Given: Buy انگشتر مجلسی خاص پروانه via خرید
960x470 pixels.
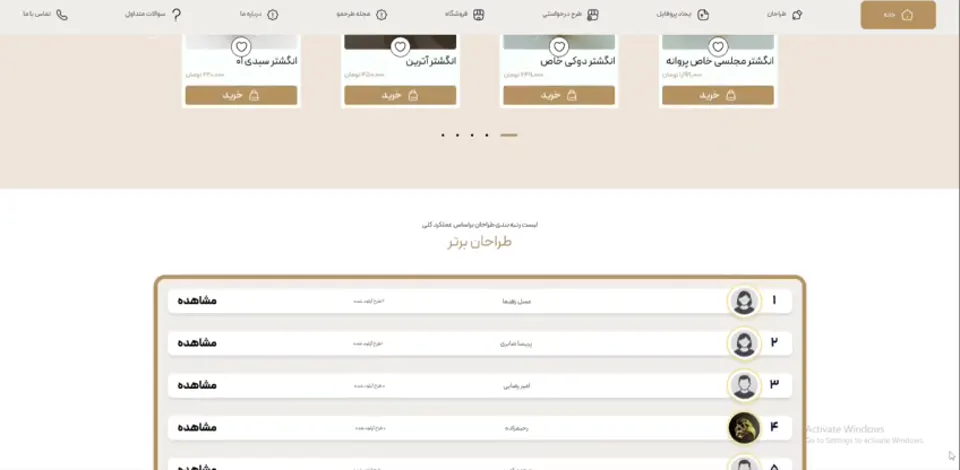Looking at the screenshot, I should pos(718,95).
